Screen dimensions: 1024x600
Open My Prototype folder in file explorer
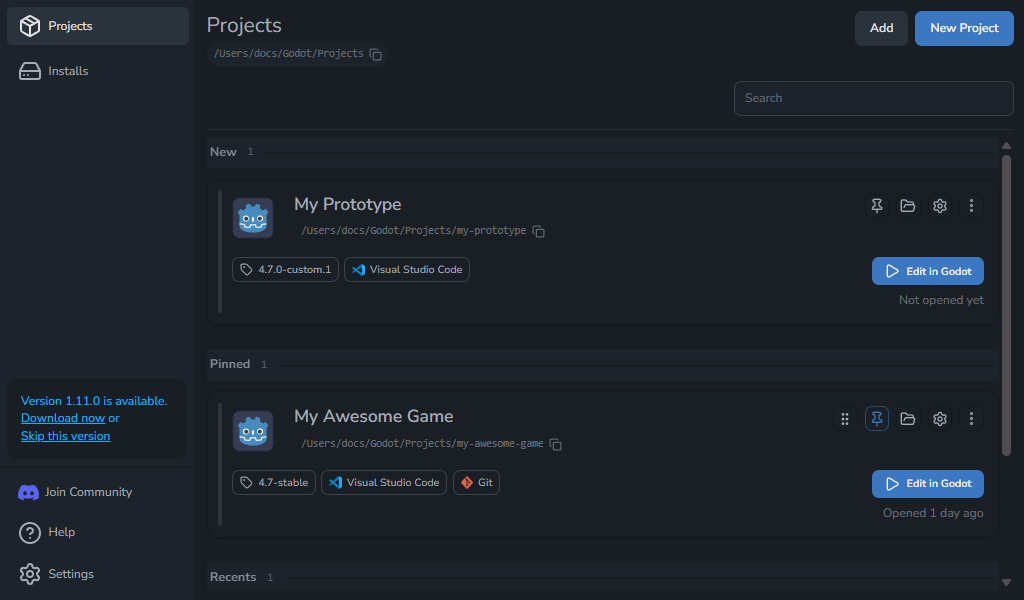(908, 206)
